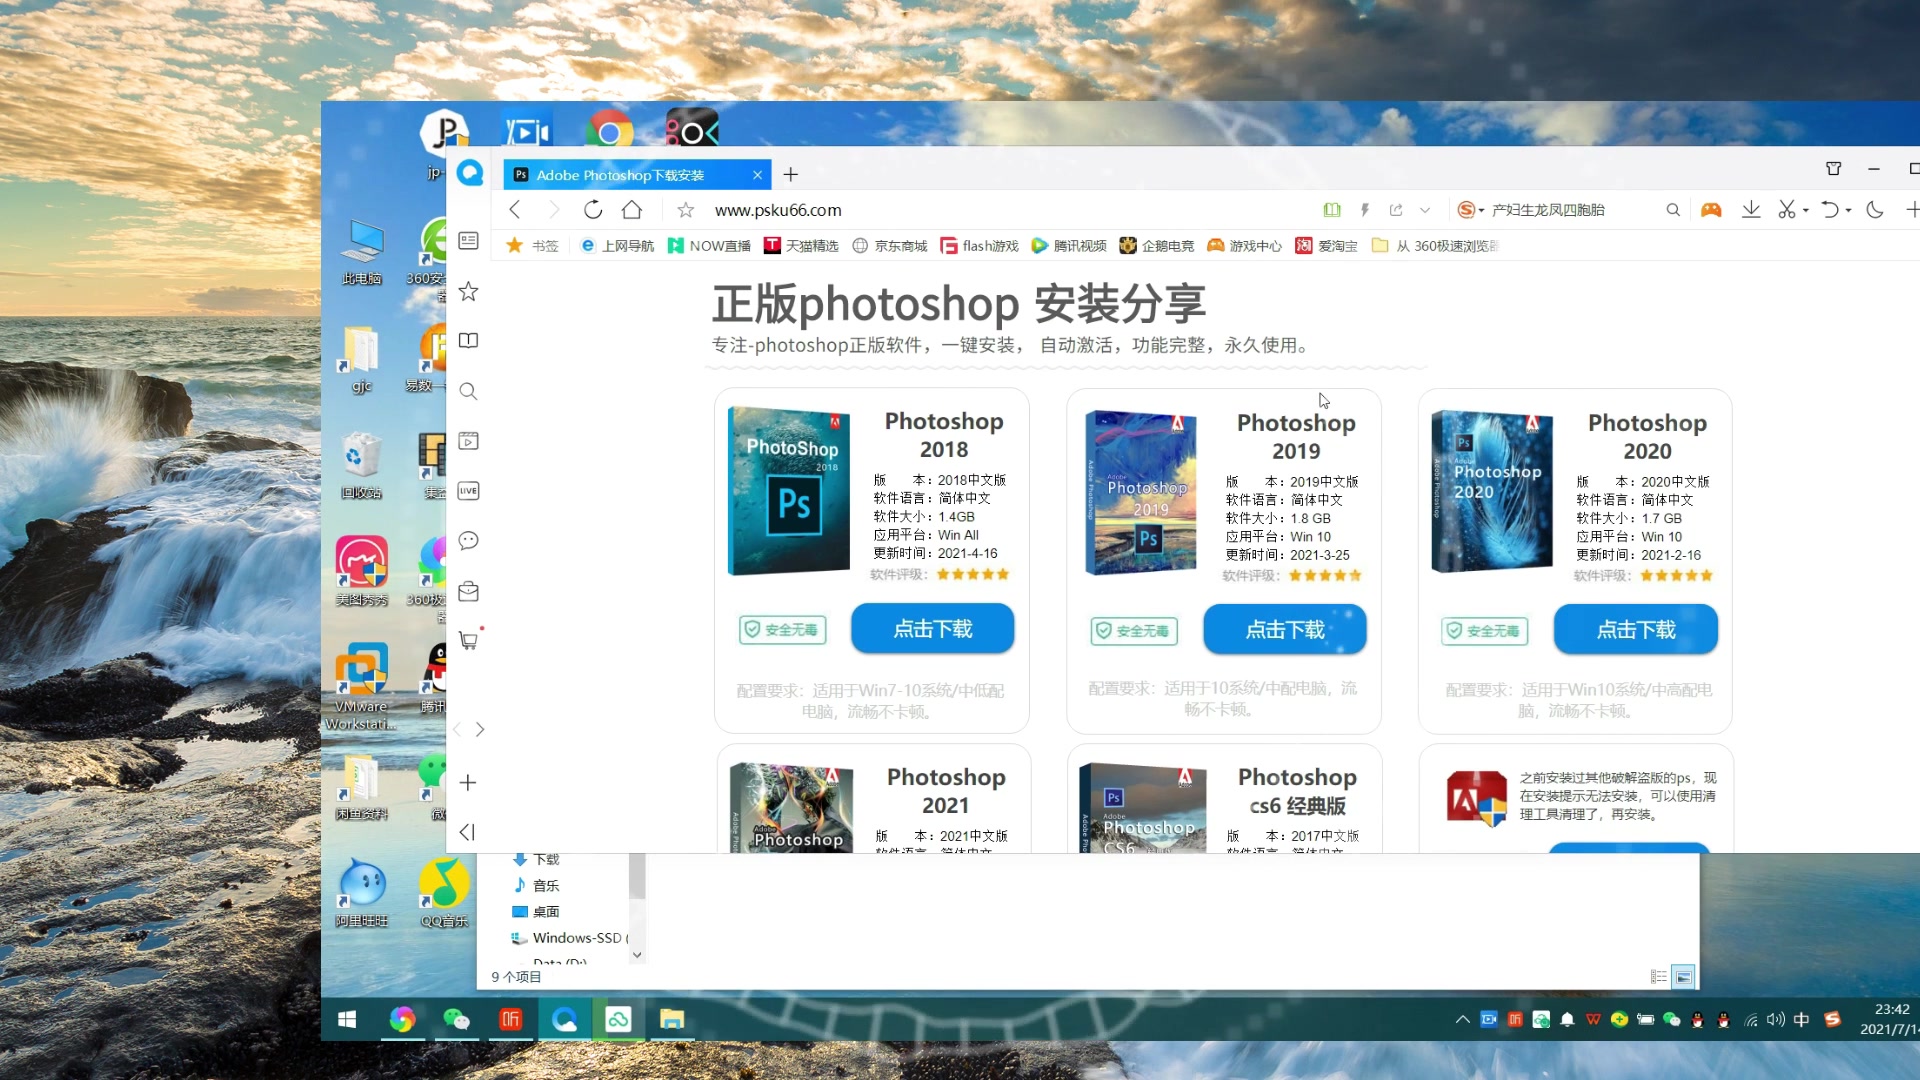Viewport: 1920px width, 1080px height.
Task: Bookmark this page with the star in the address bar
Action: point(686,210)
